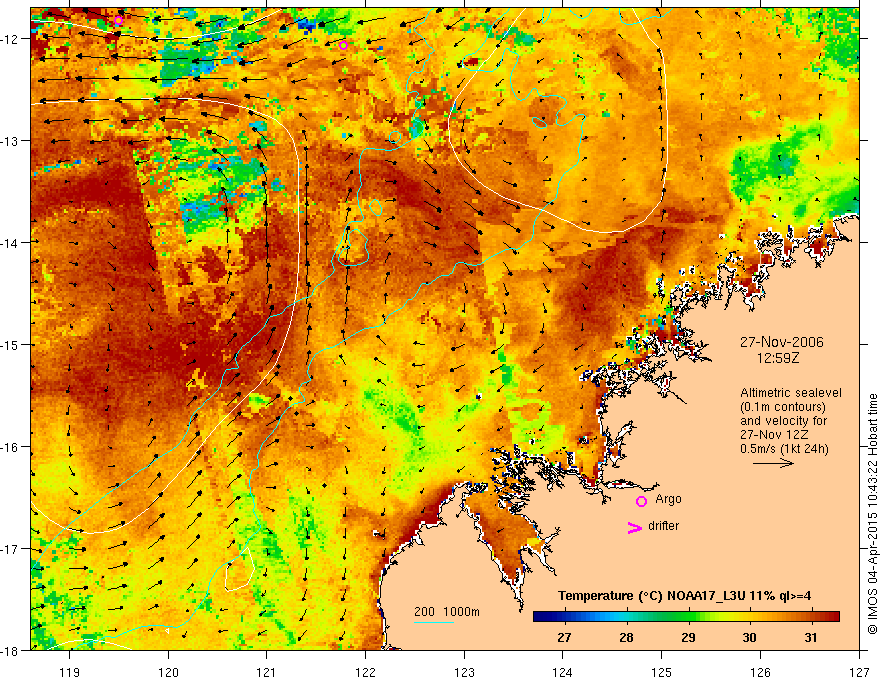Click the latitude axis label -13
The image size is (880, 680).
click(x=11, y=141)
